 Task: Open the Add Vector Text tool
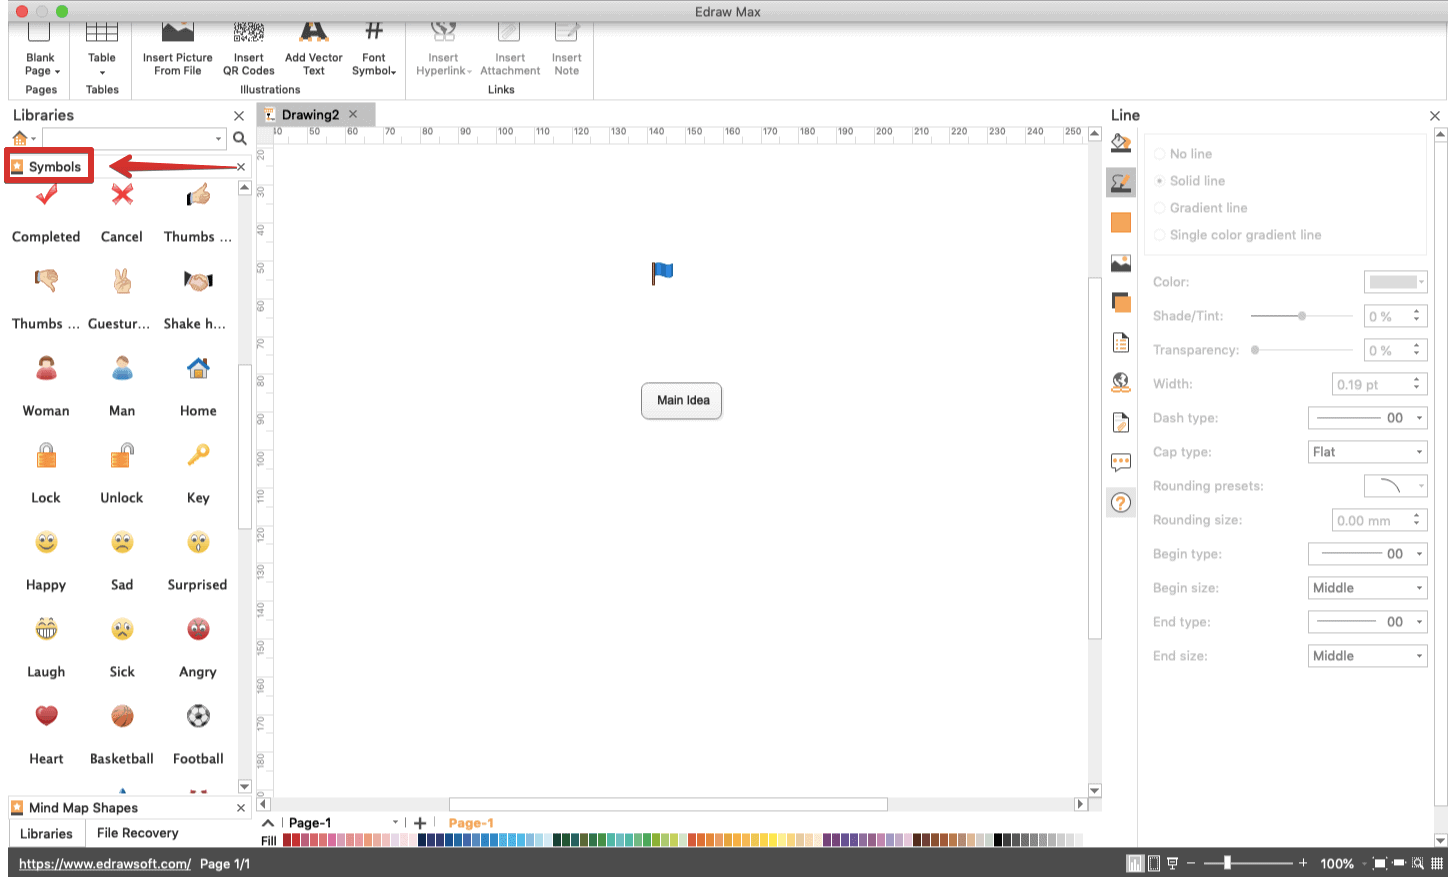pyautogui.click(x=313, y=45)
